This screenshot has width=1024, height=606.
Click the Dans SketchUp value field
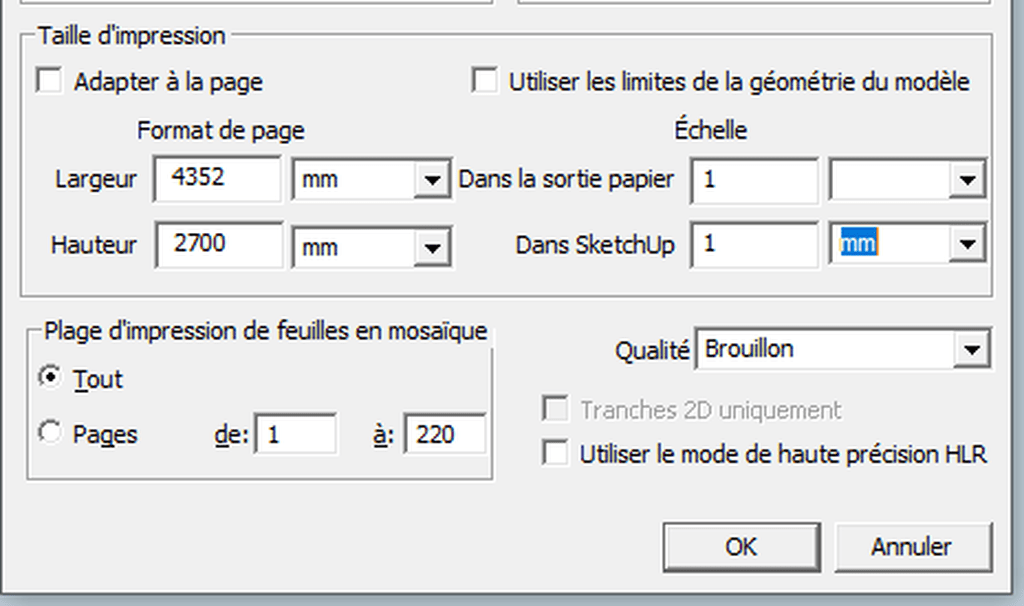pyautogui.click(x=754, y=244)
